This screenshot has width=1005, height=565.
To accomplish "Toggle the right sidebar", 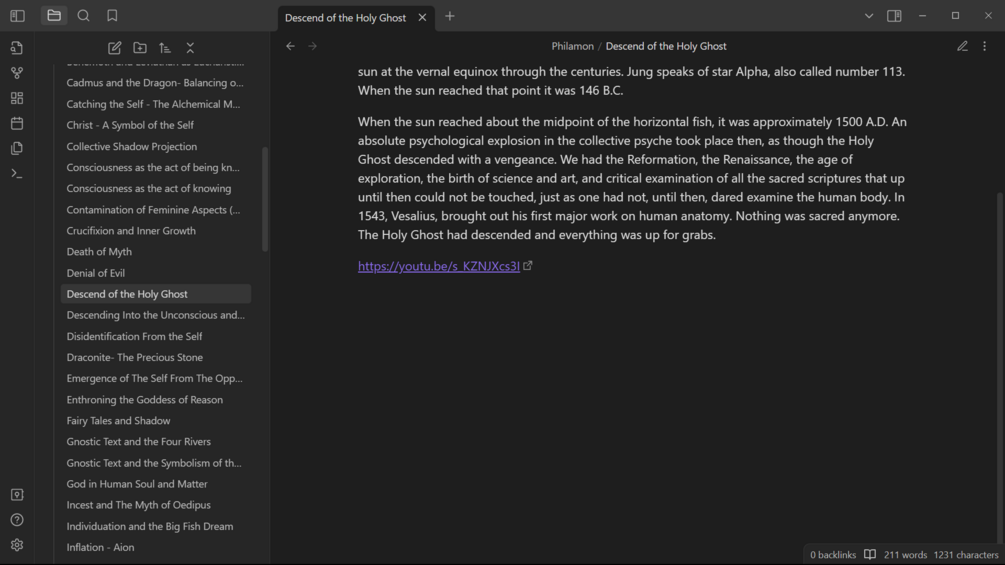I will tap(894, 16).
